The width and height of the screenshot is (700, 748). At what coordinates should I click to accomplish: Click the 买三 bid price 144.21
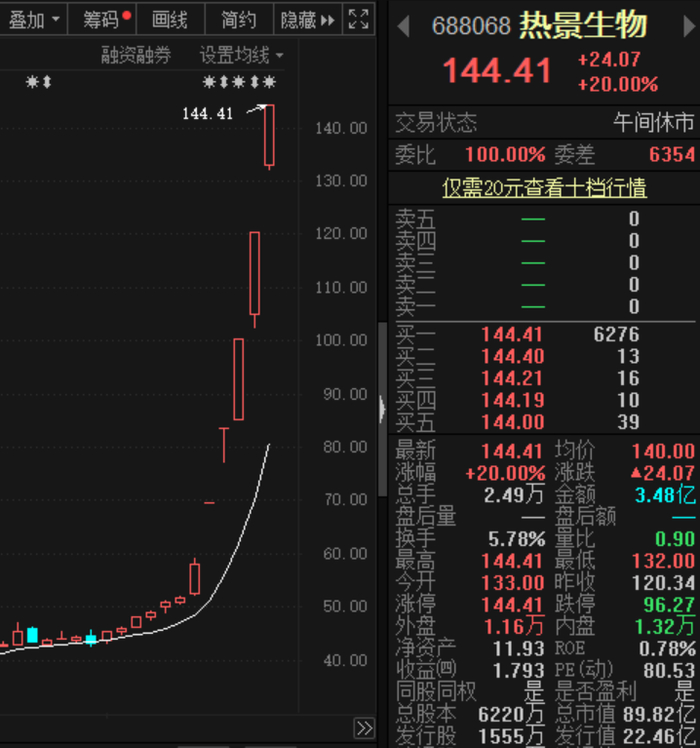click(512, 378)
